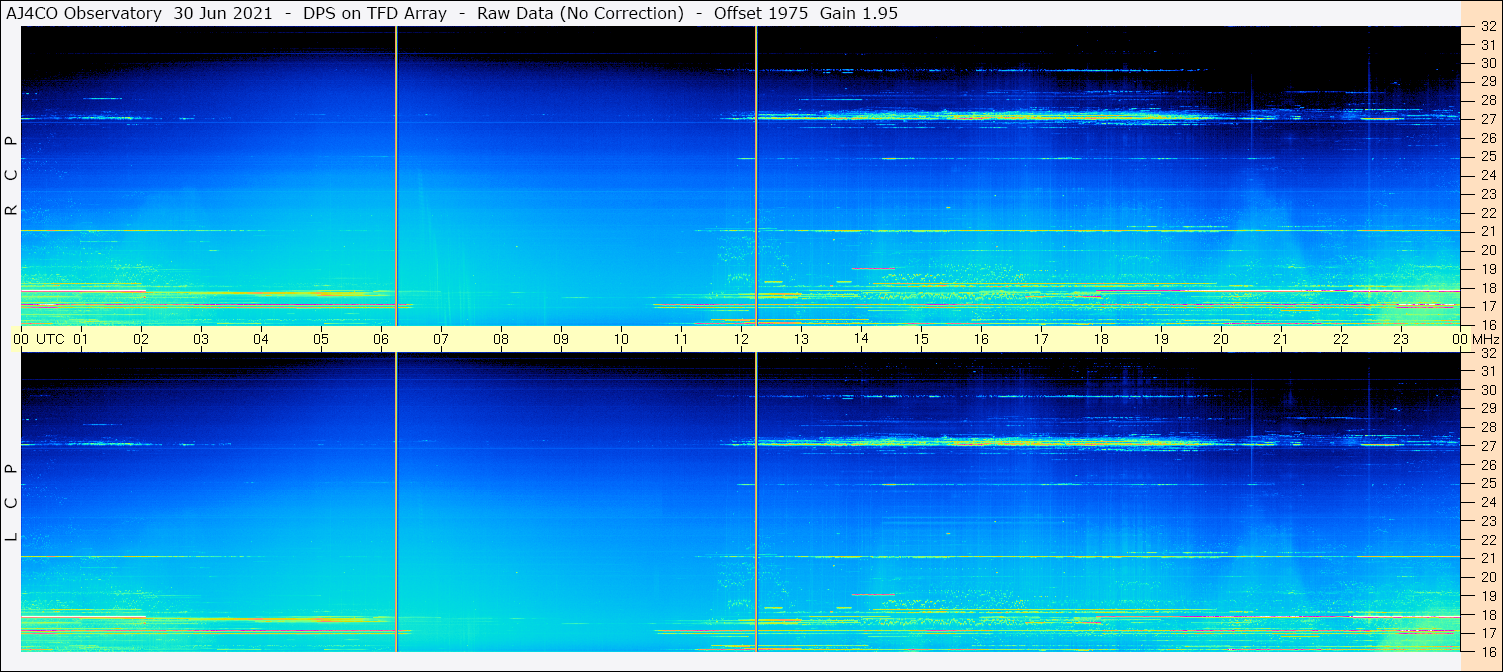Click the 02 hour axis label

[141, 339]
